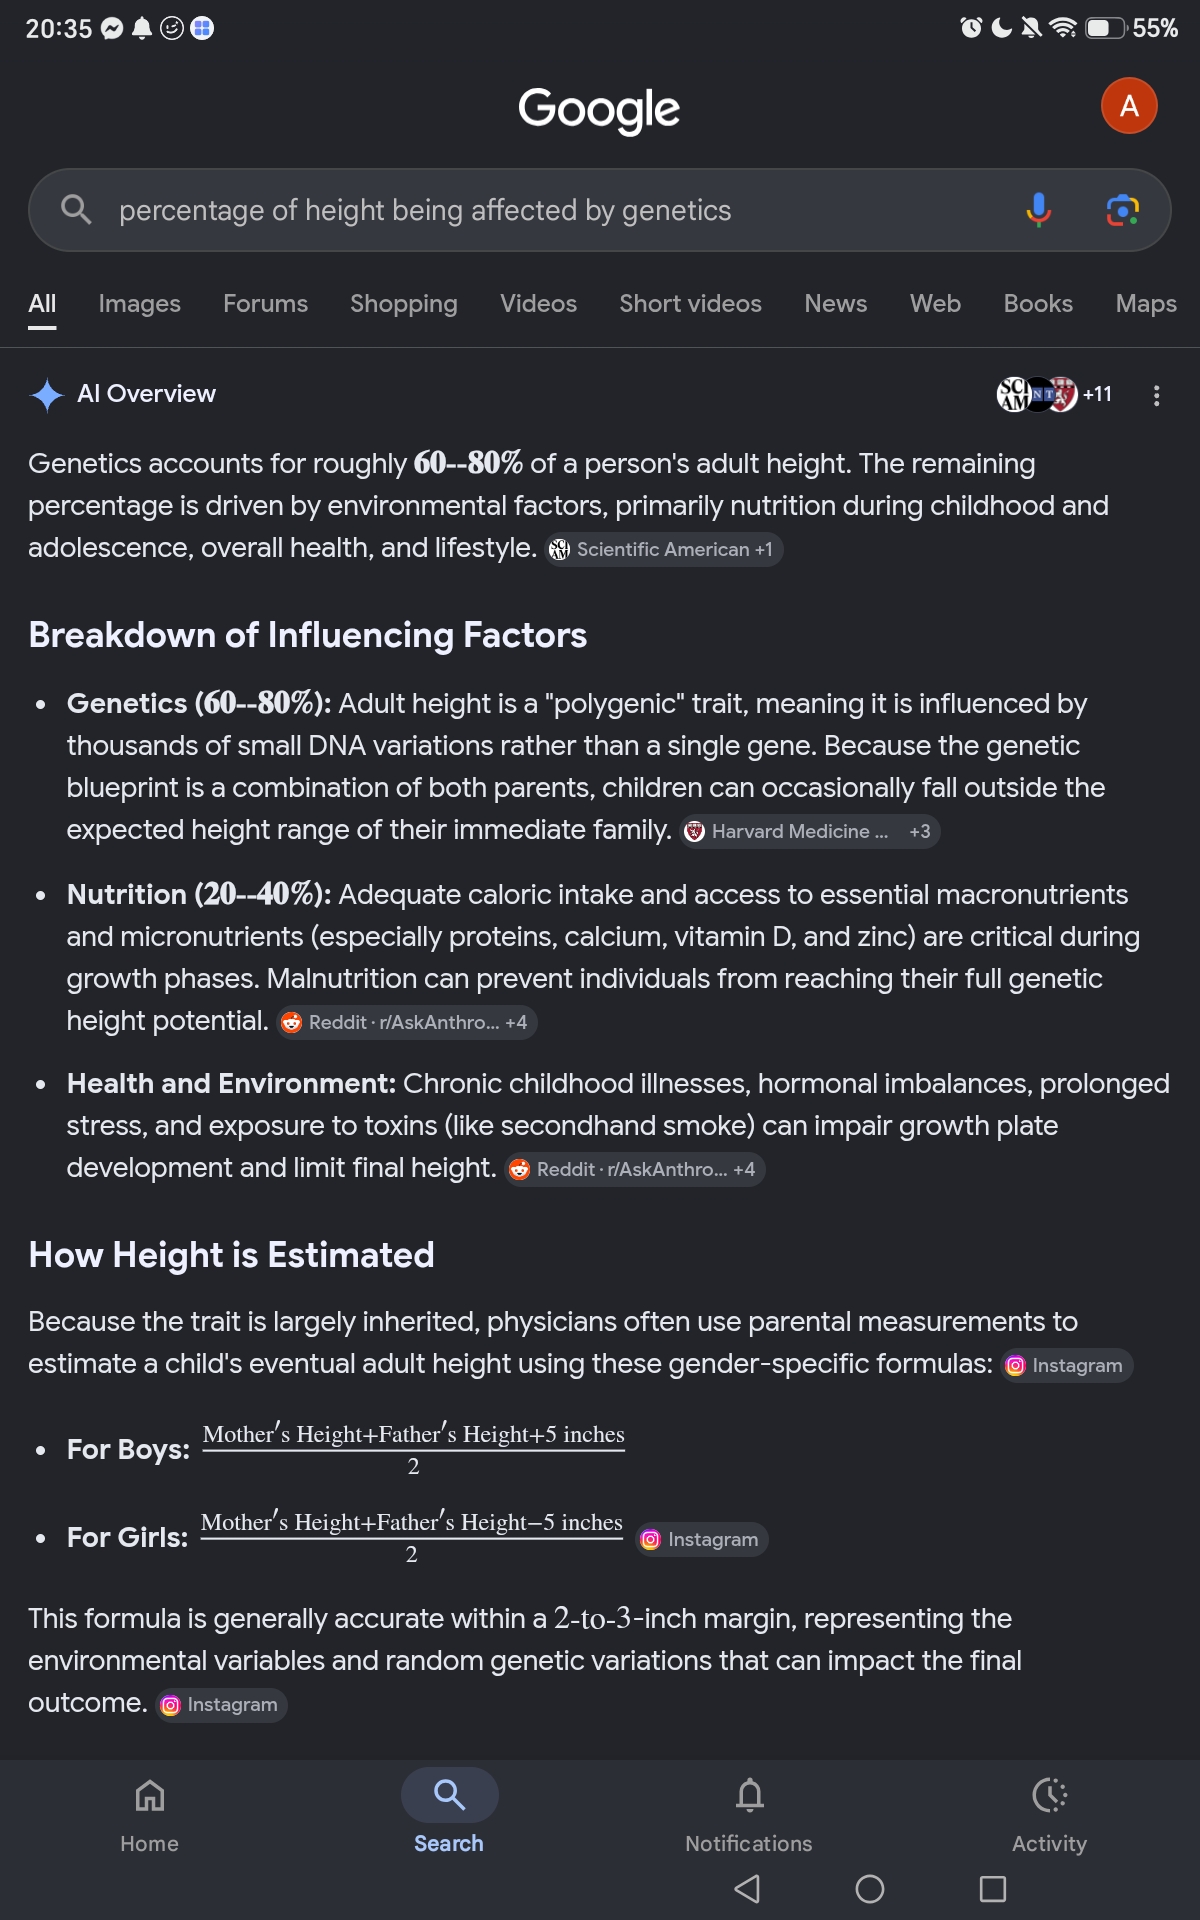Select the Short videos tab
The image size is (1200, 1920).
click(690, 303)
